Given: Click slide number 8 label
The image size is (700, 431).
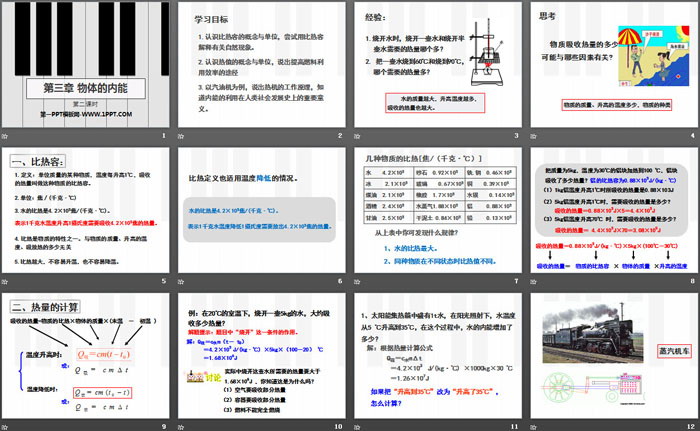Looking at the screenshot, I should click(693, 281).
